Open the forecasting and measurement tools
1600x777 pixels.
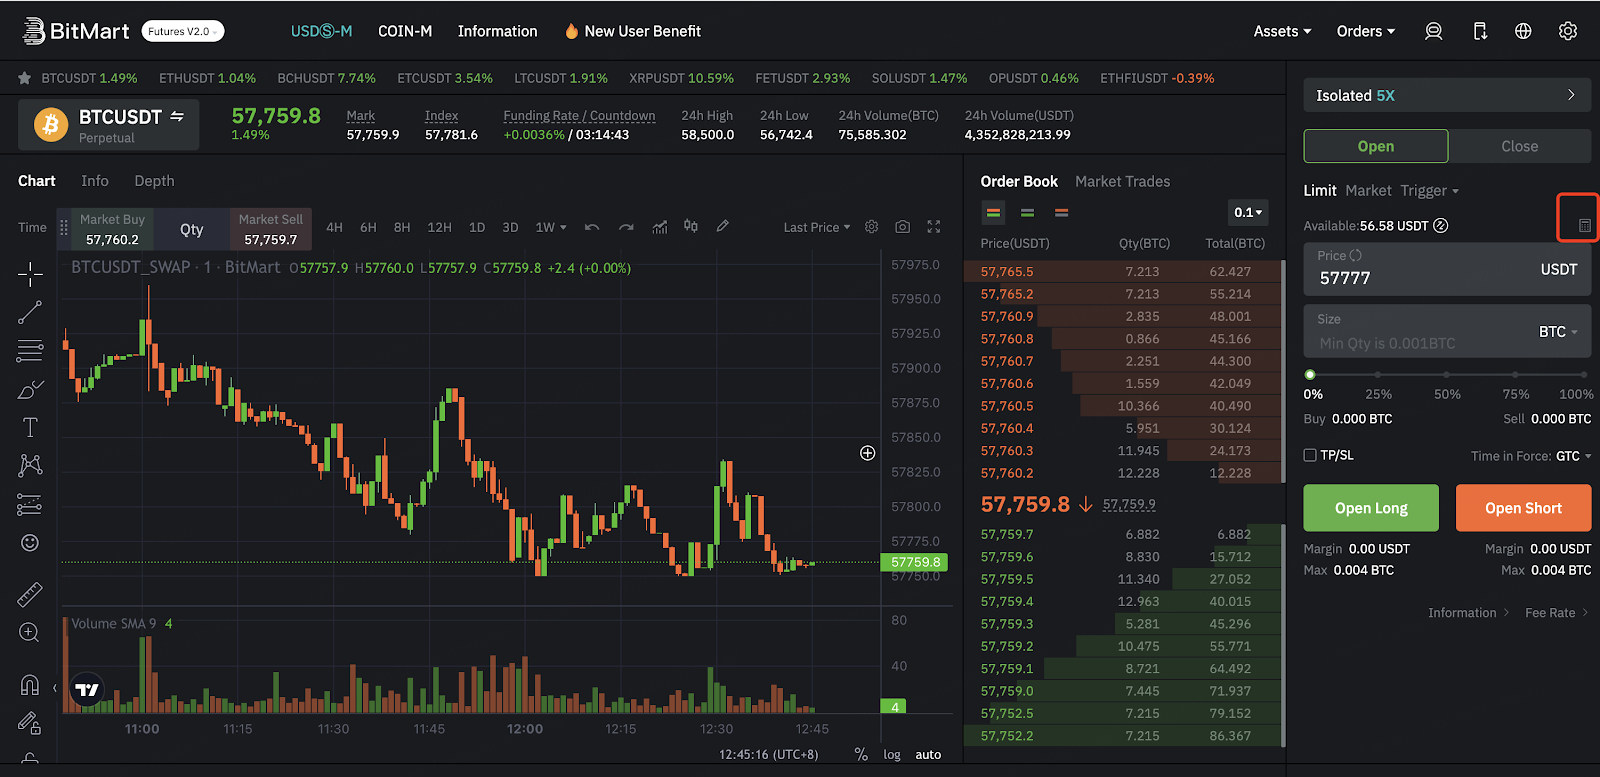pos(30,504)
